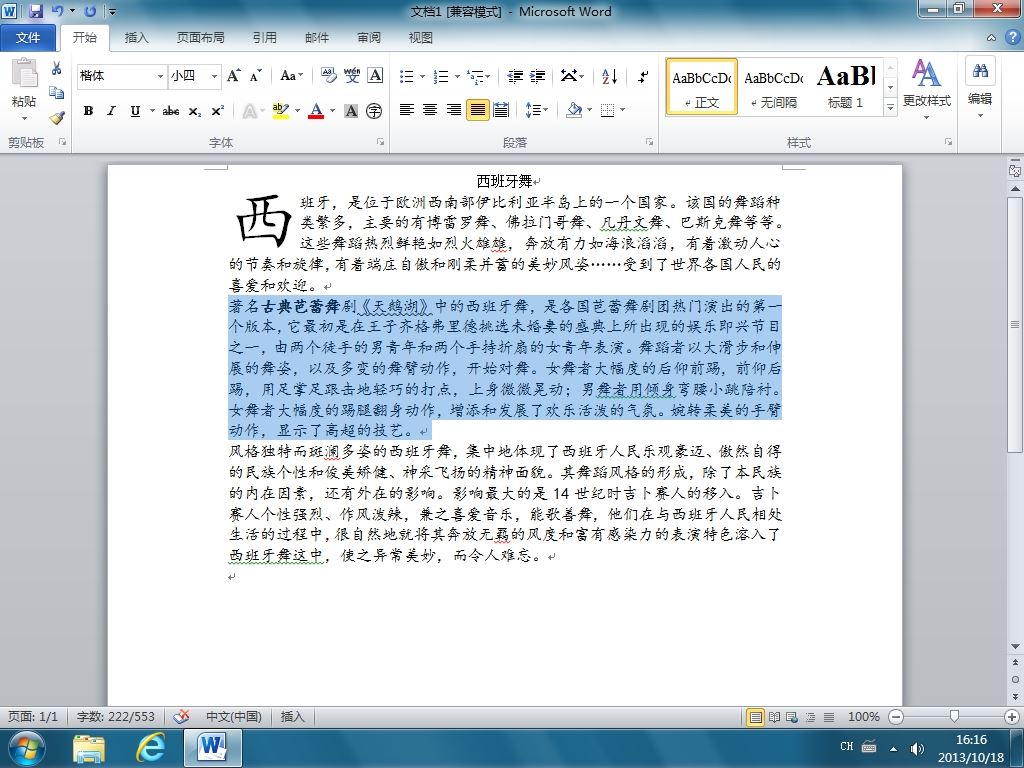
Task: Click the Character Border icon
Action: click(x=375, y=76)
